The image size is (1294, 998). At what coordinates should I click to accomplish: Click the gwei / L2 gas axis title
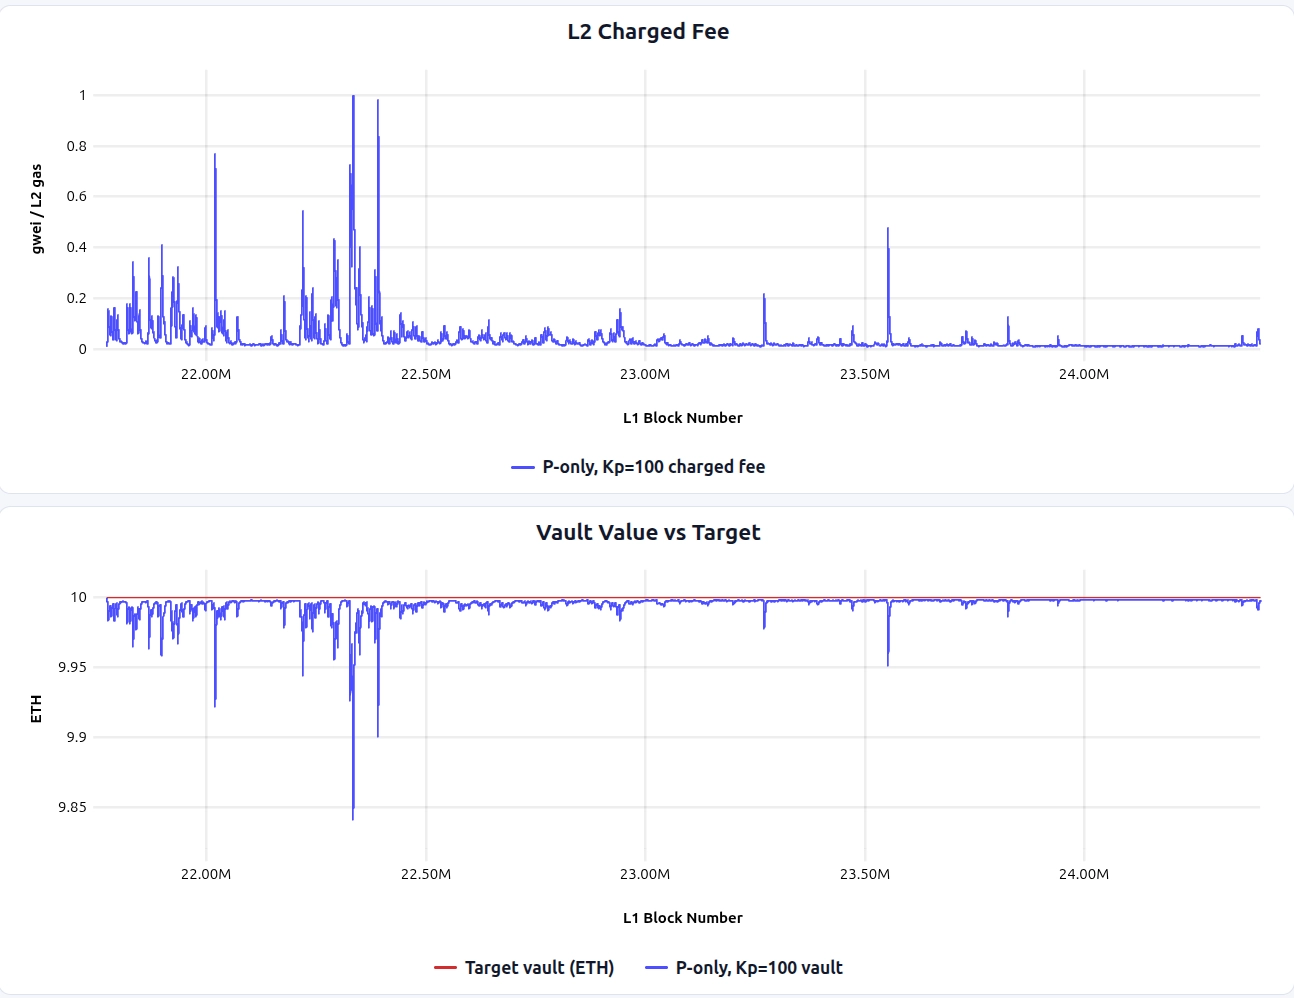pos(37,209)
